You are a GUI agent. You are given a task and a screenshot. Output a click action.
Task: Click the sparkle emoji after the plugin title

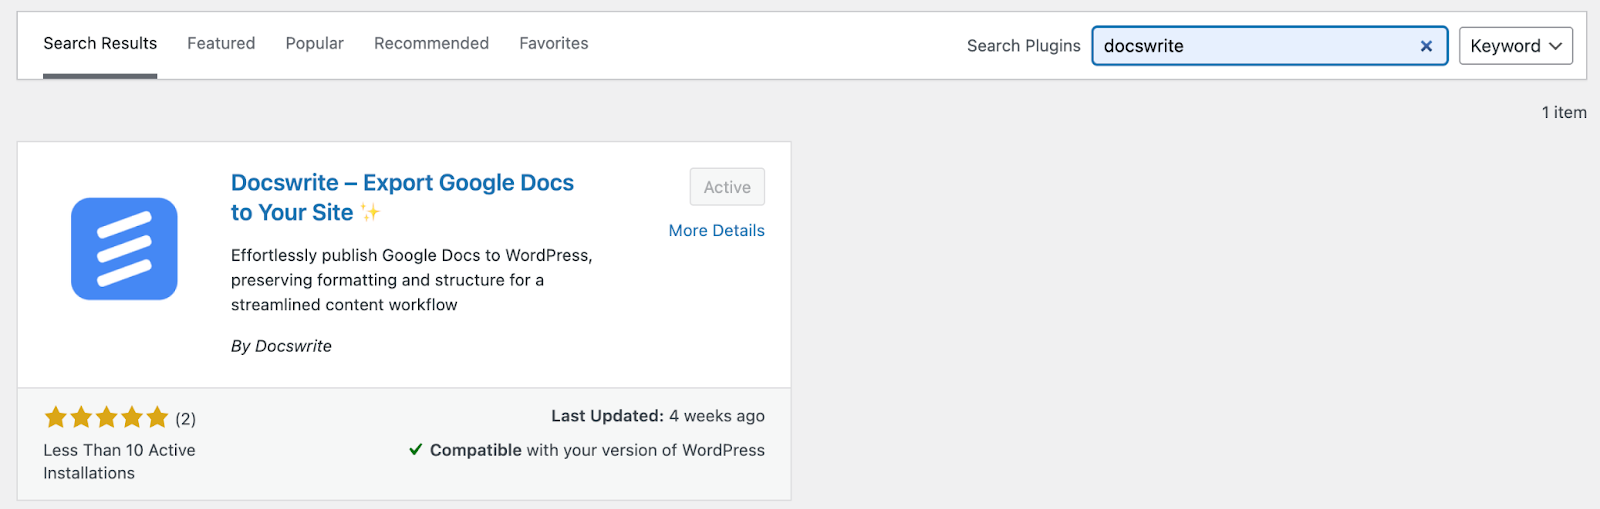coord(370,212)
